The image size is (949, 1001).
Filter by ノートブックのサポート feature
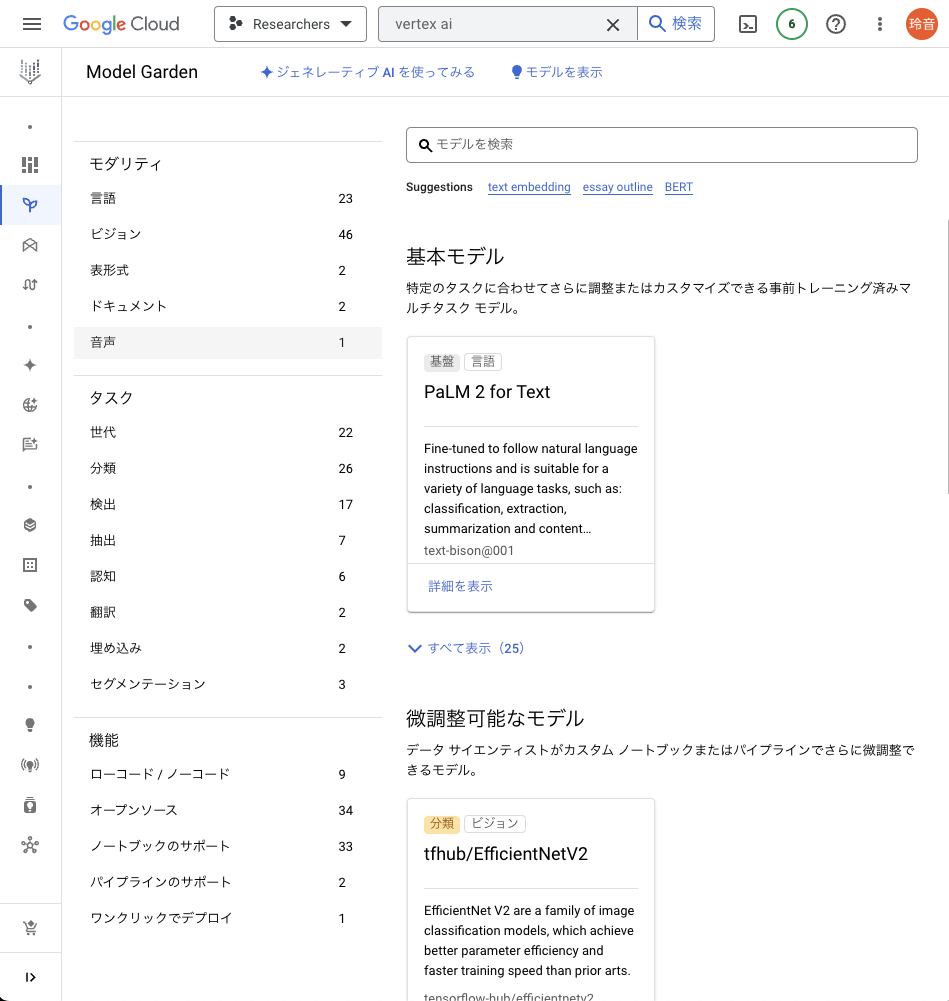(228, 847)
